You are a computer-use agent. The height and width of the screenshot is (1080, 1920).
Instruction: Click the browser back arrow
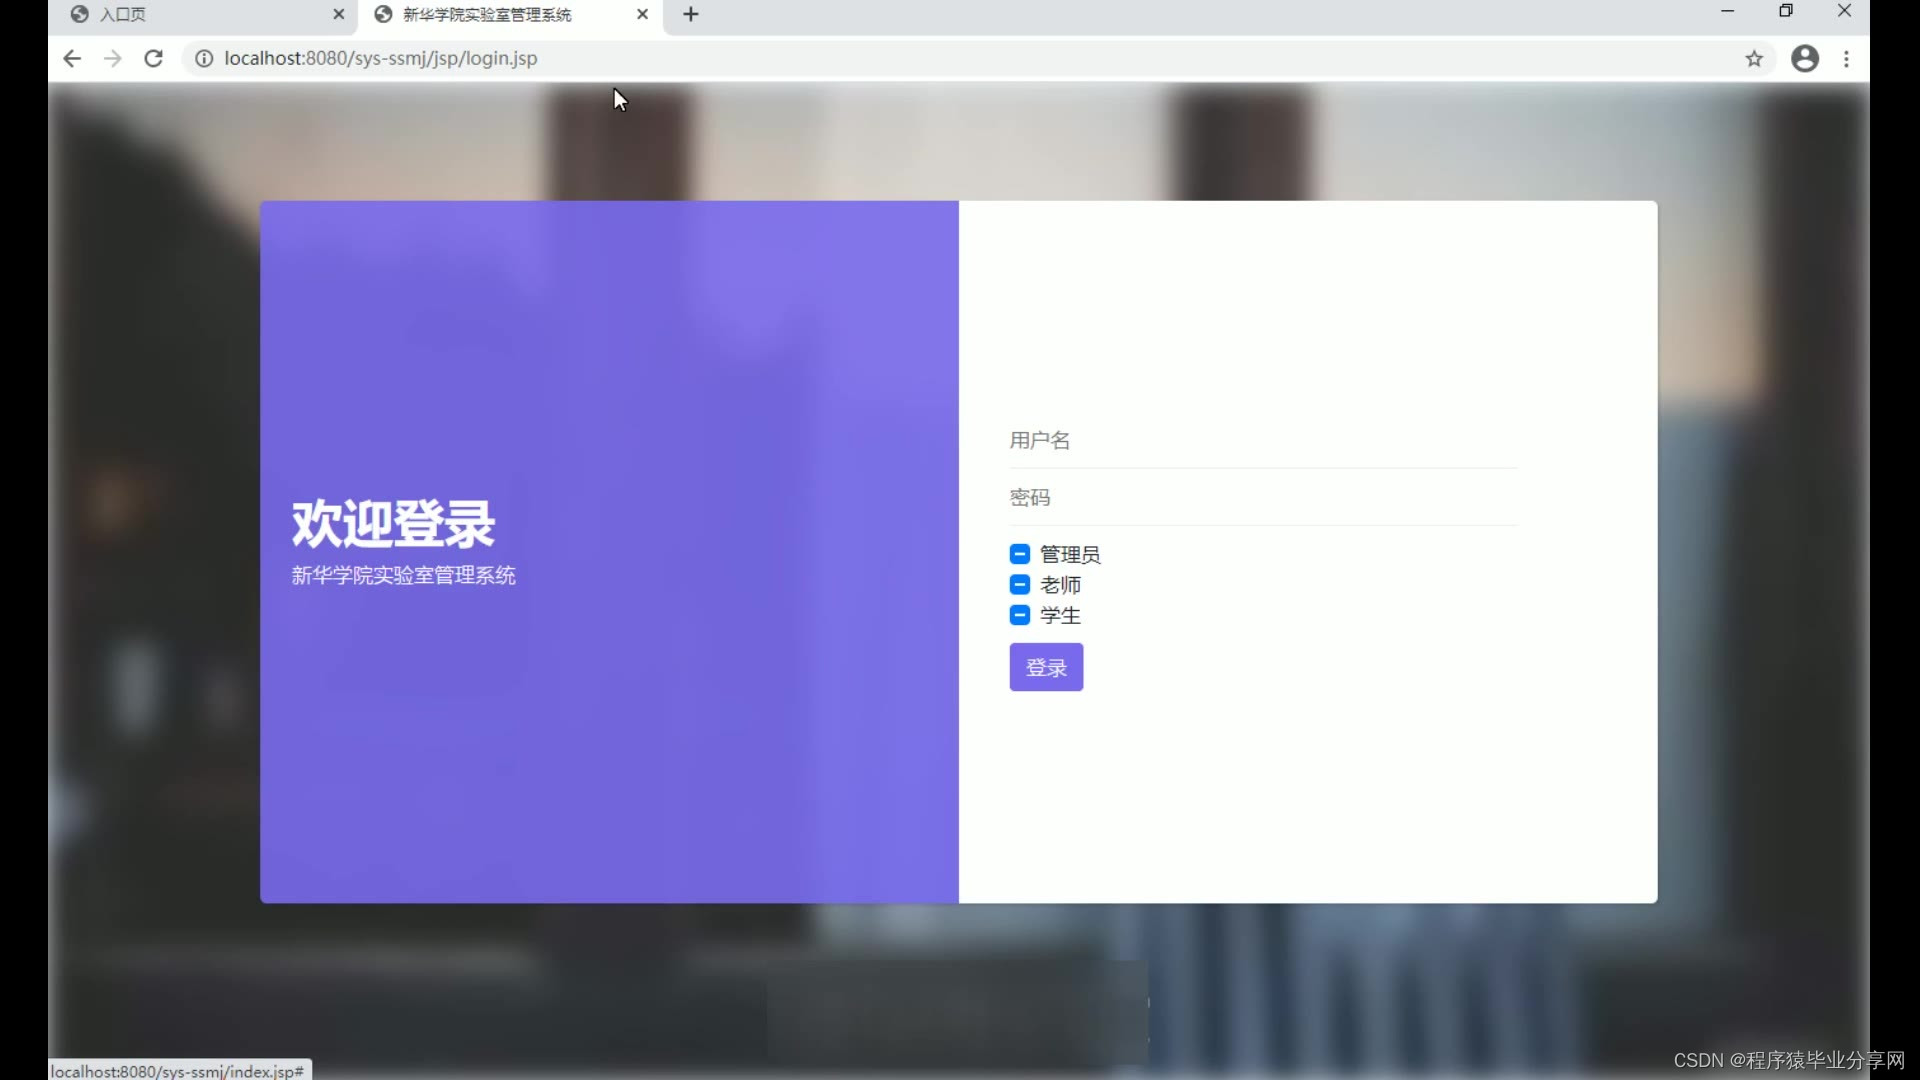coord(72,59)
